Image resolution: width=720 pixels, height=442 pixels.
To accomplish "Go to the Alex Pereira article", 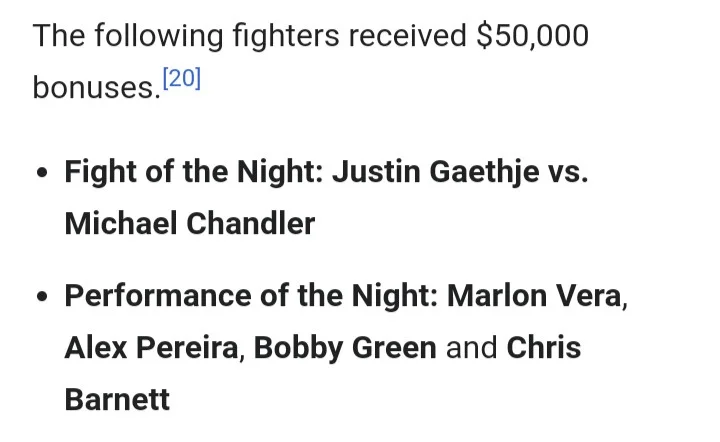I will click(151, 347).
